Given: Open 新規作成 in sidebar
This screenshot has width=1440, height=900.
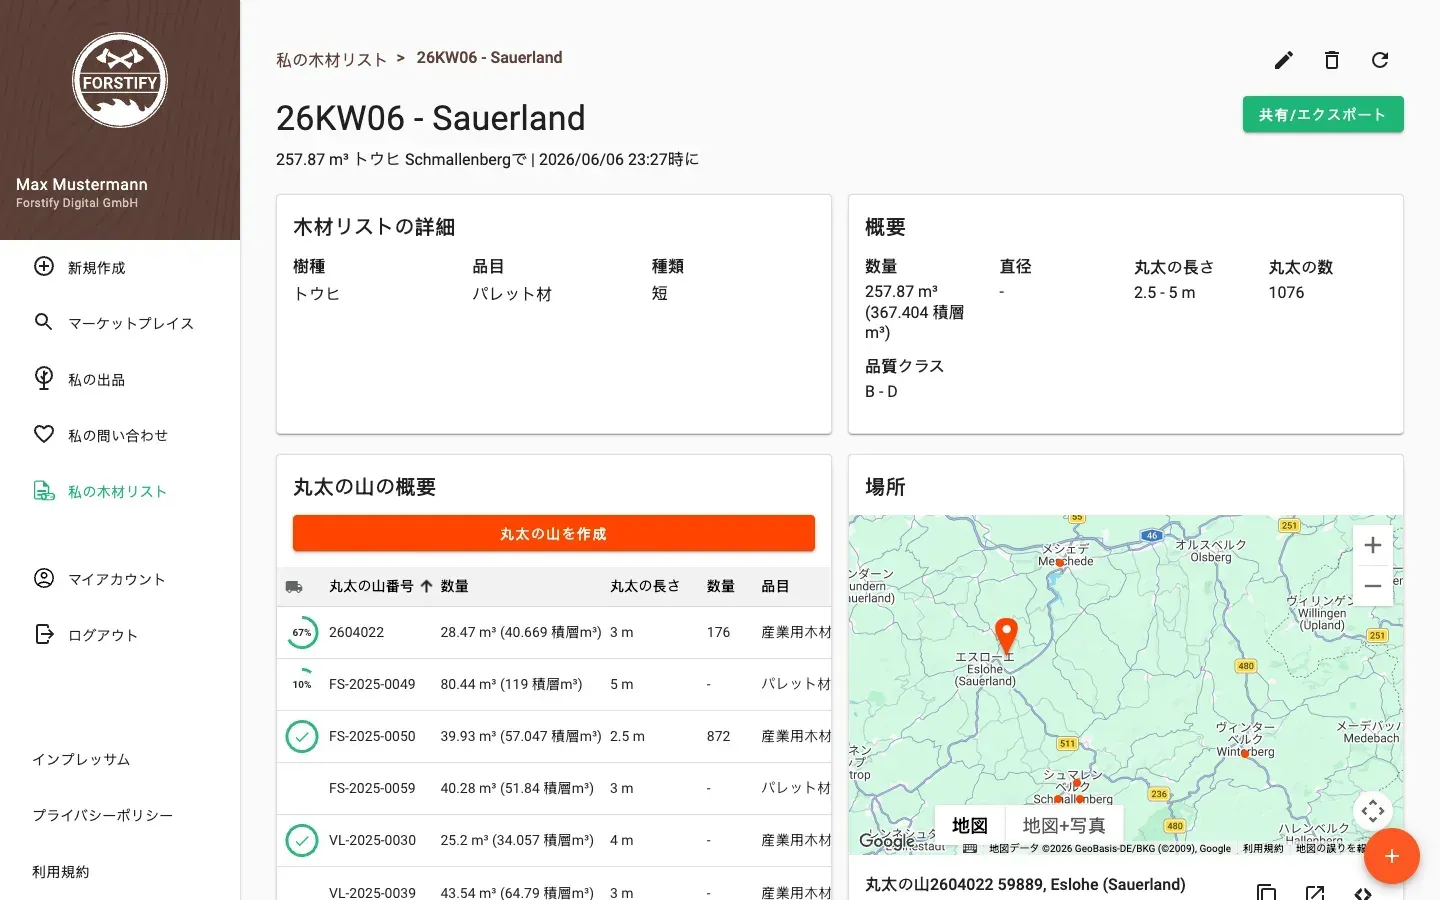Looking at the screenshot, I should coord(120,267).
